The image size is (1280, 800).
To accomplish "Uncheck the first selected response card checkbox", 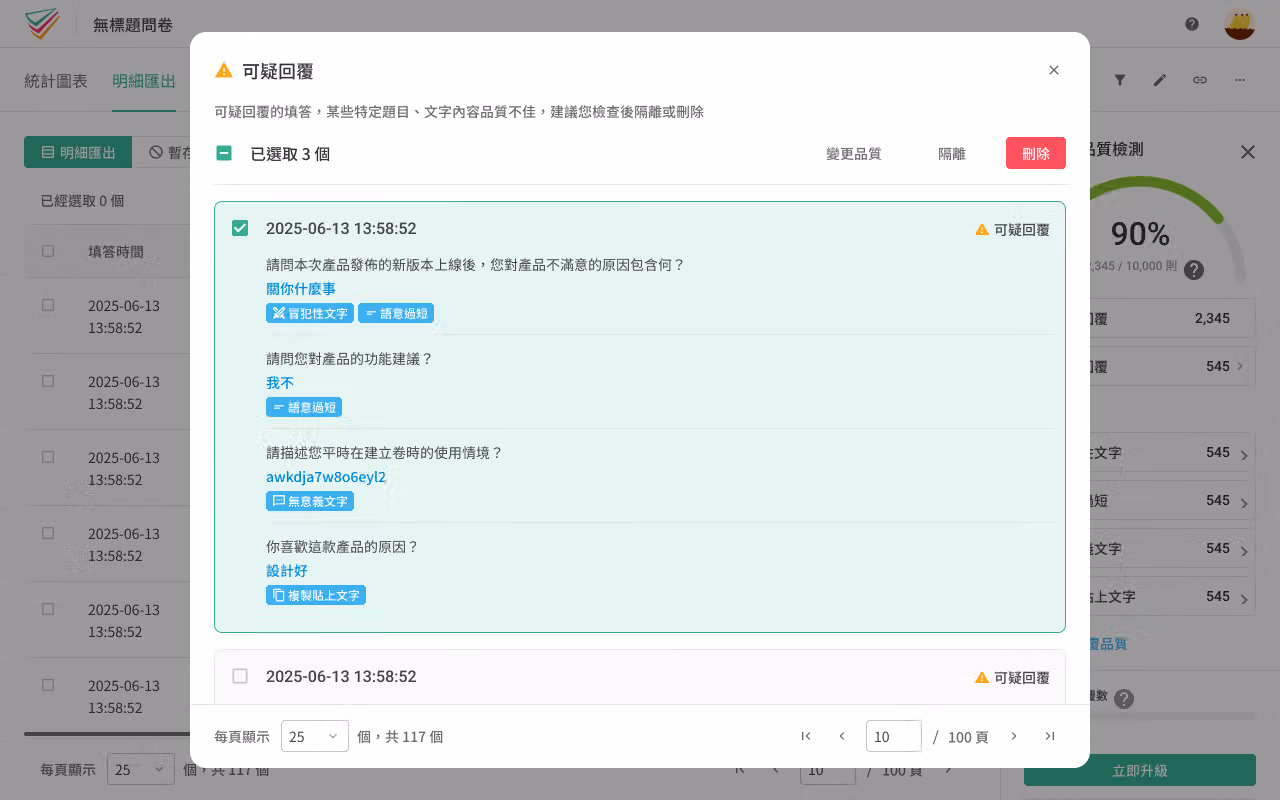I will coord(240,228).
